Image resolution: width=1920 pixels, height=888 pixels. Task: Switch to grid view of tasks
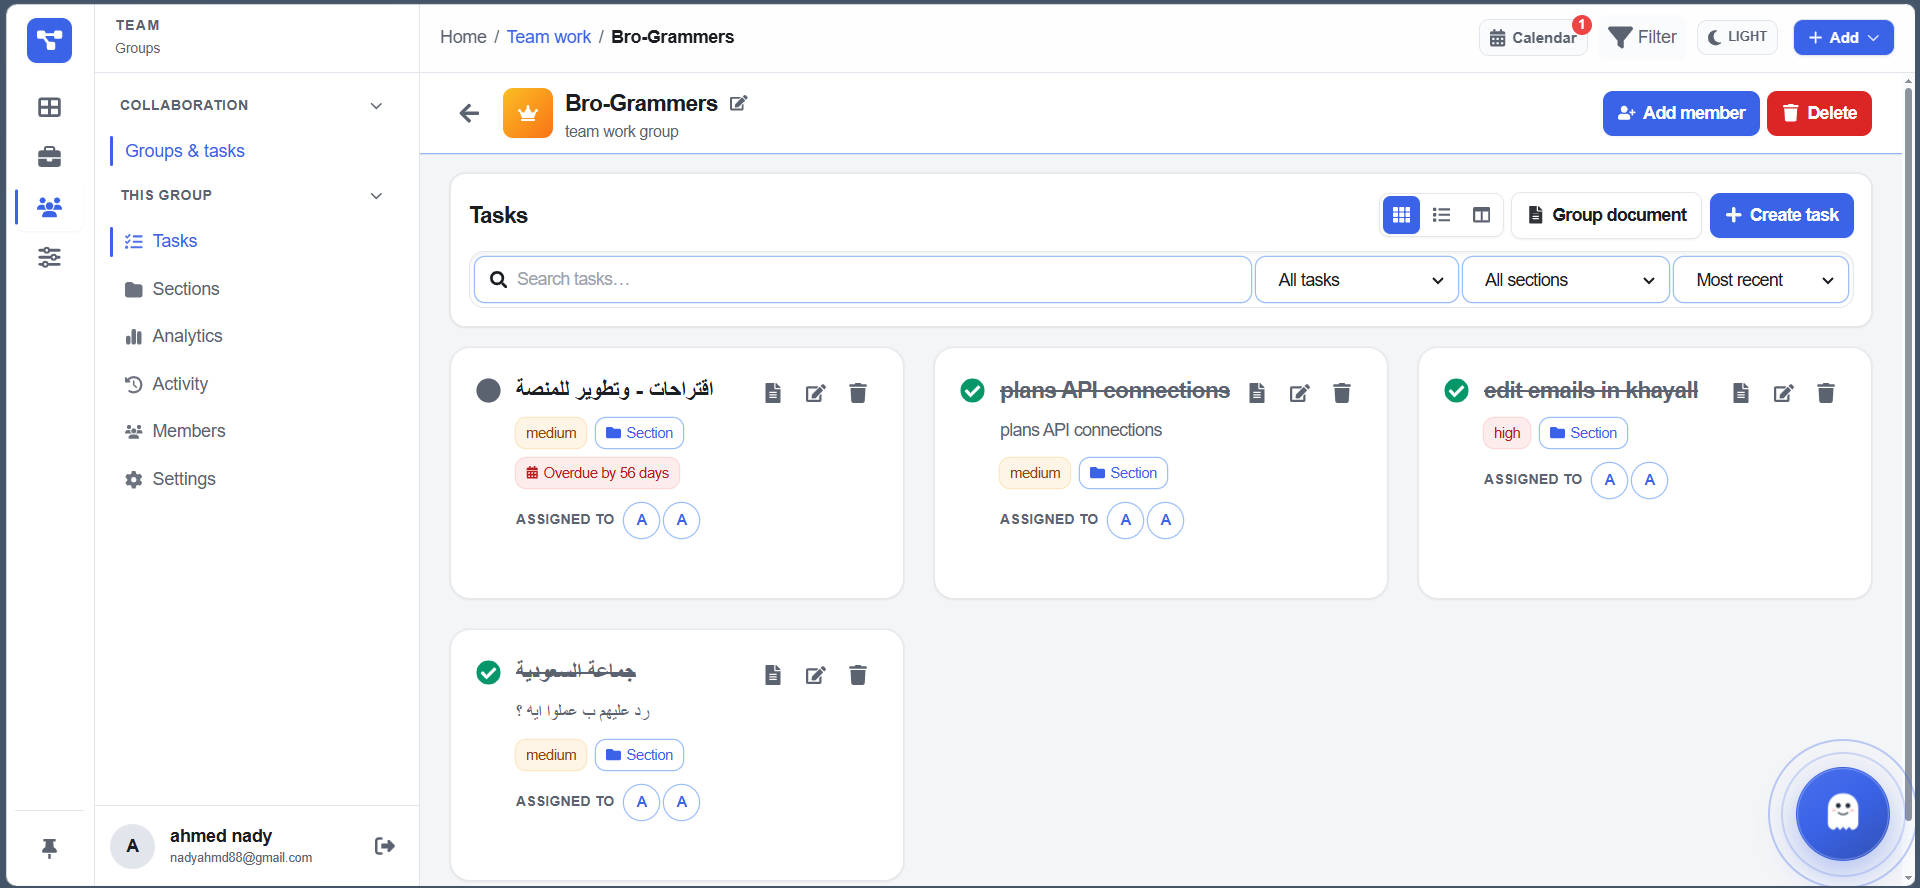pos(1401,215)
